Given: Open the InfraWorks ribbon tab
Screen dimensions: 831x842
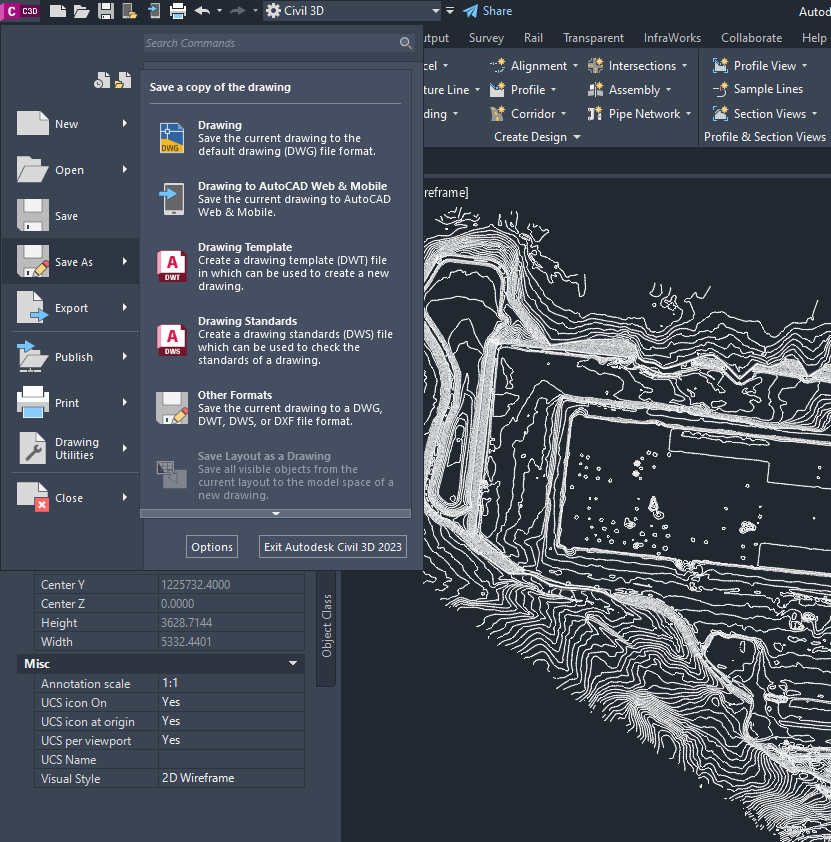Looking at the screenshot, I should point(671,37).
